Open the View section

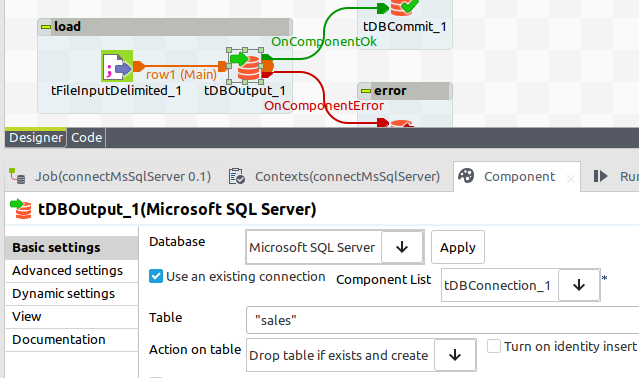coord(72,316)
